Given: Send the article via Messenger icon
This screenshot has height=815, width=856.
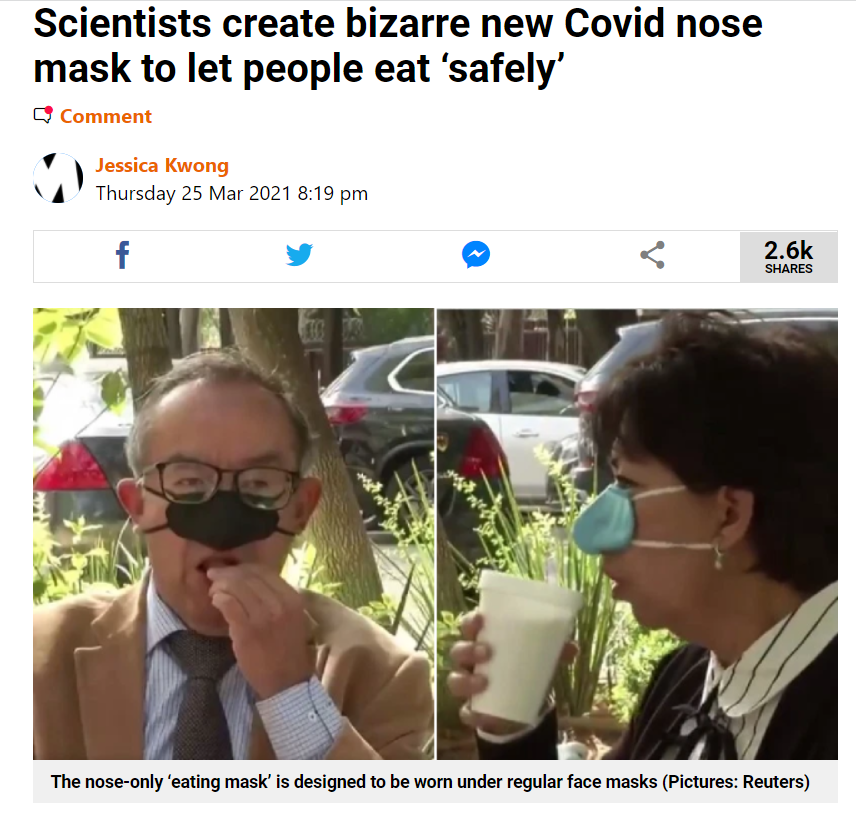Looking at the screenshot, I should pos(475,255).
